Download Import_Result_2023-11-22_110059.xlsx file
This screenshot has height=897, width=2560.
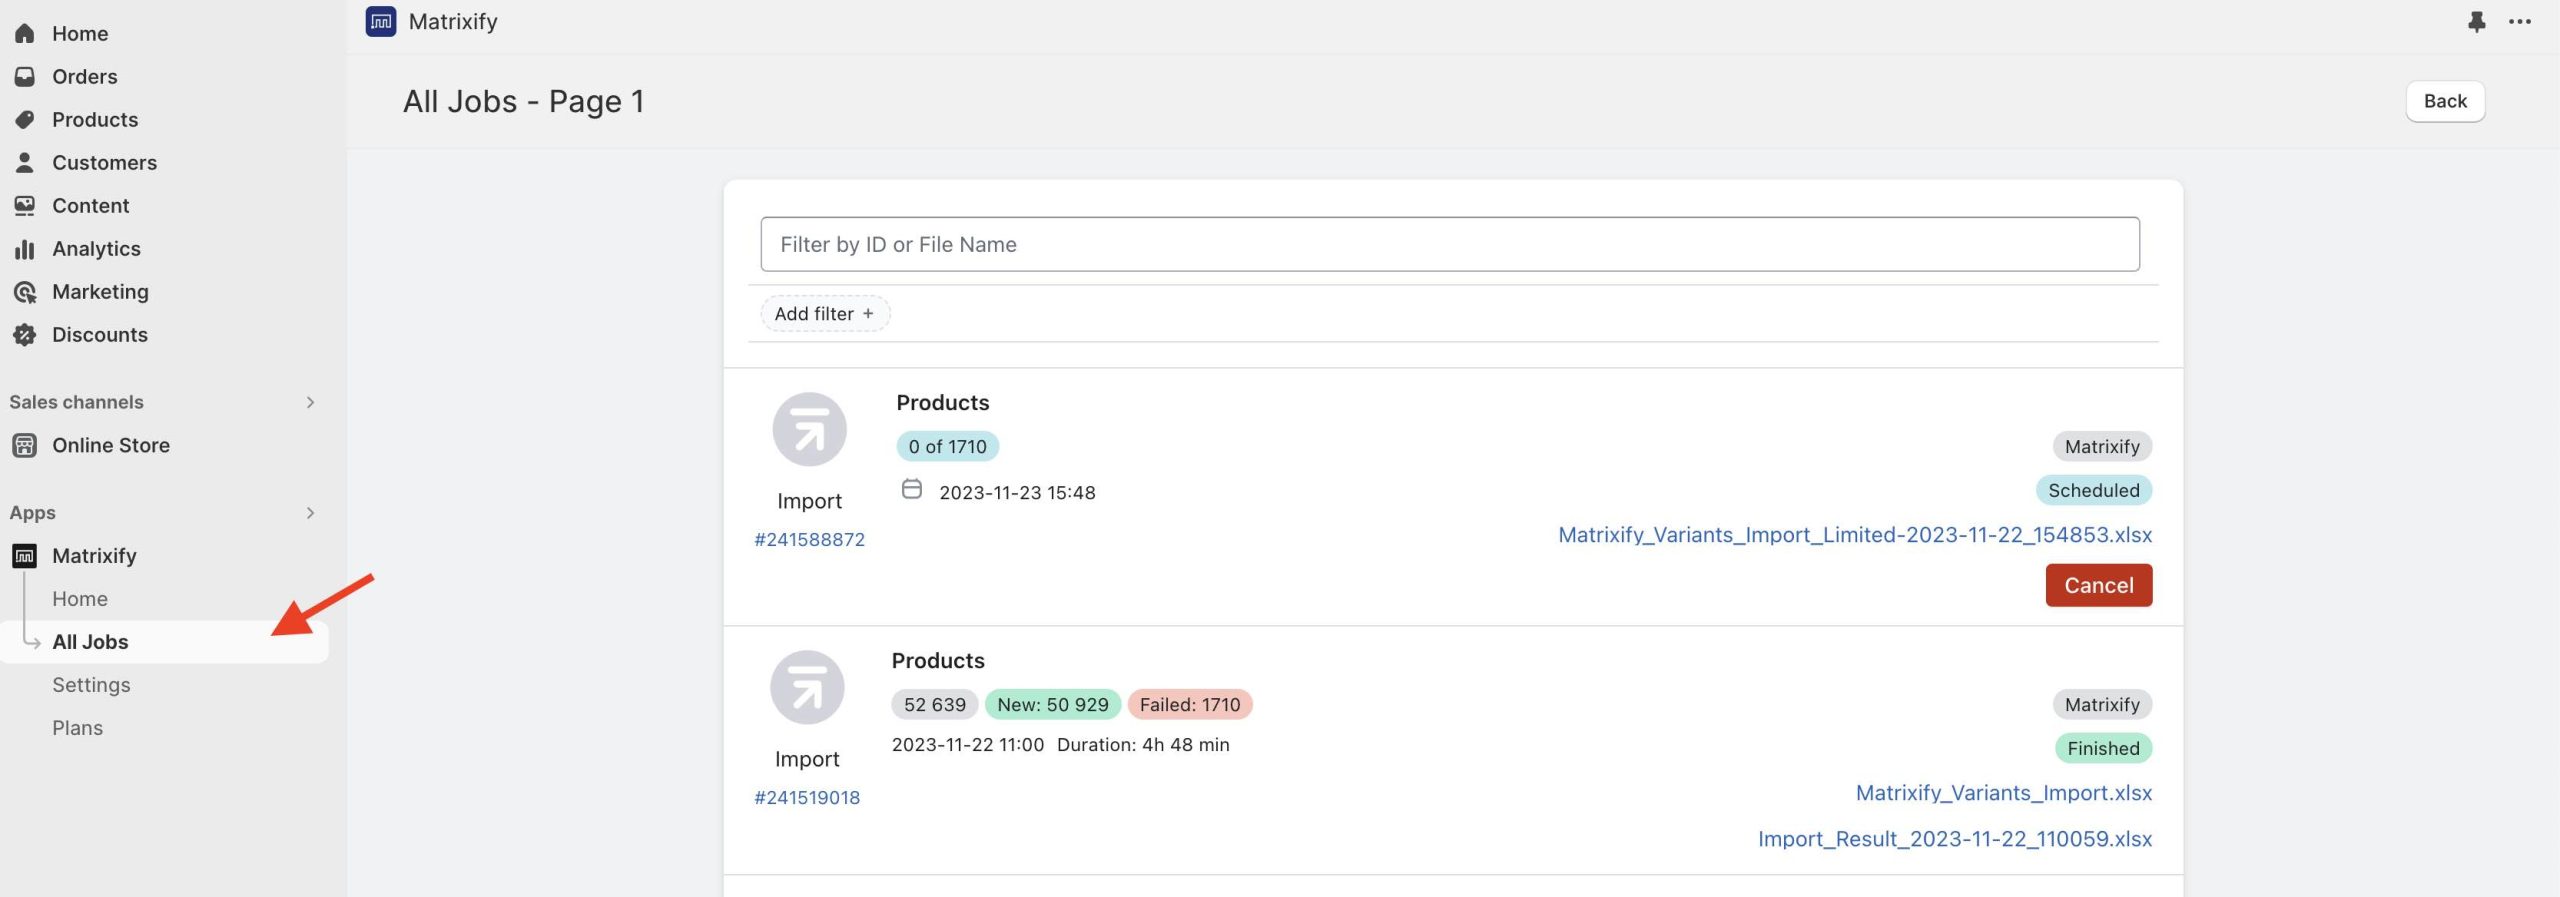click(x=1955, y=838)
